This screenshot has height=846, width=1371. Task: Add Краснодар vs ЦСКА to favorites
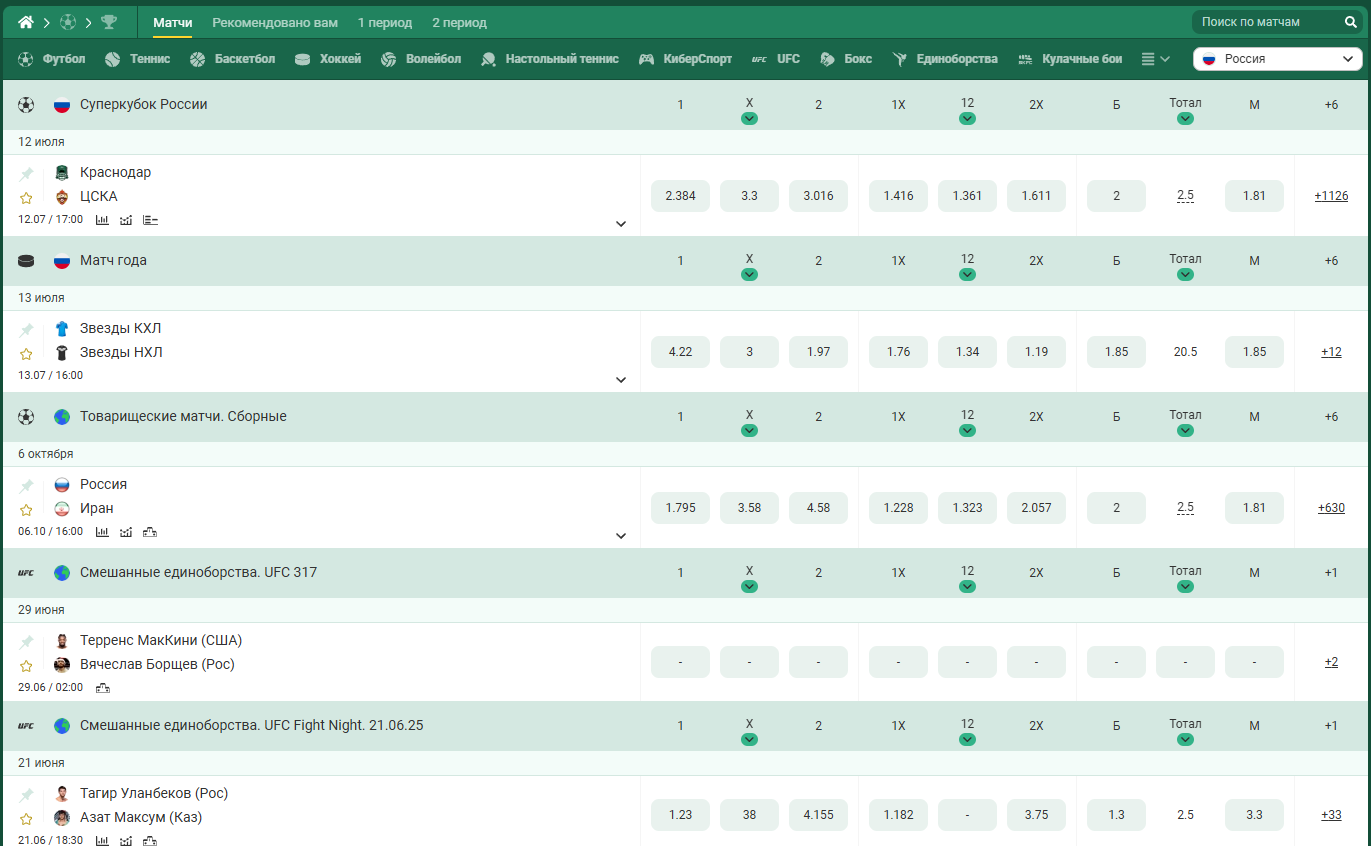pos(26,198)
